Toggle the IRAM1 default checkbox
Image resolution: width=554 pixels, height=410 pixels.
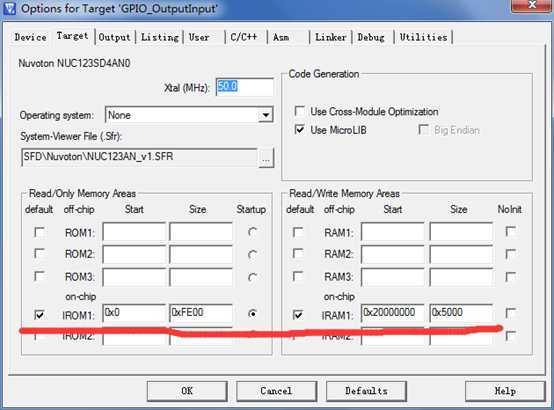[298, 314]
